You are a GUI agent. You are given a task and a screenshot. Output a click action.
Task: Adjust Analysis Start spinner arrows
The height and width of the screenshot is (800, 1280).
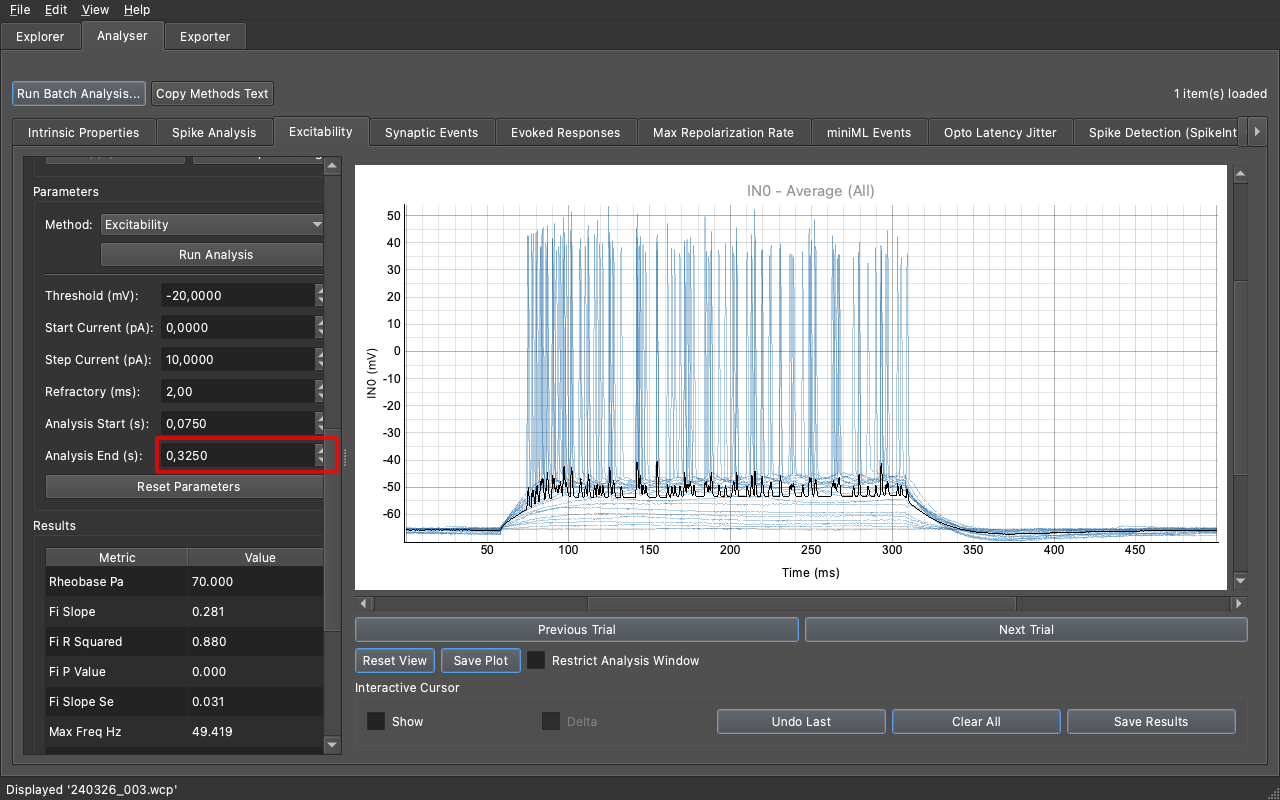click(320, 424)
